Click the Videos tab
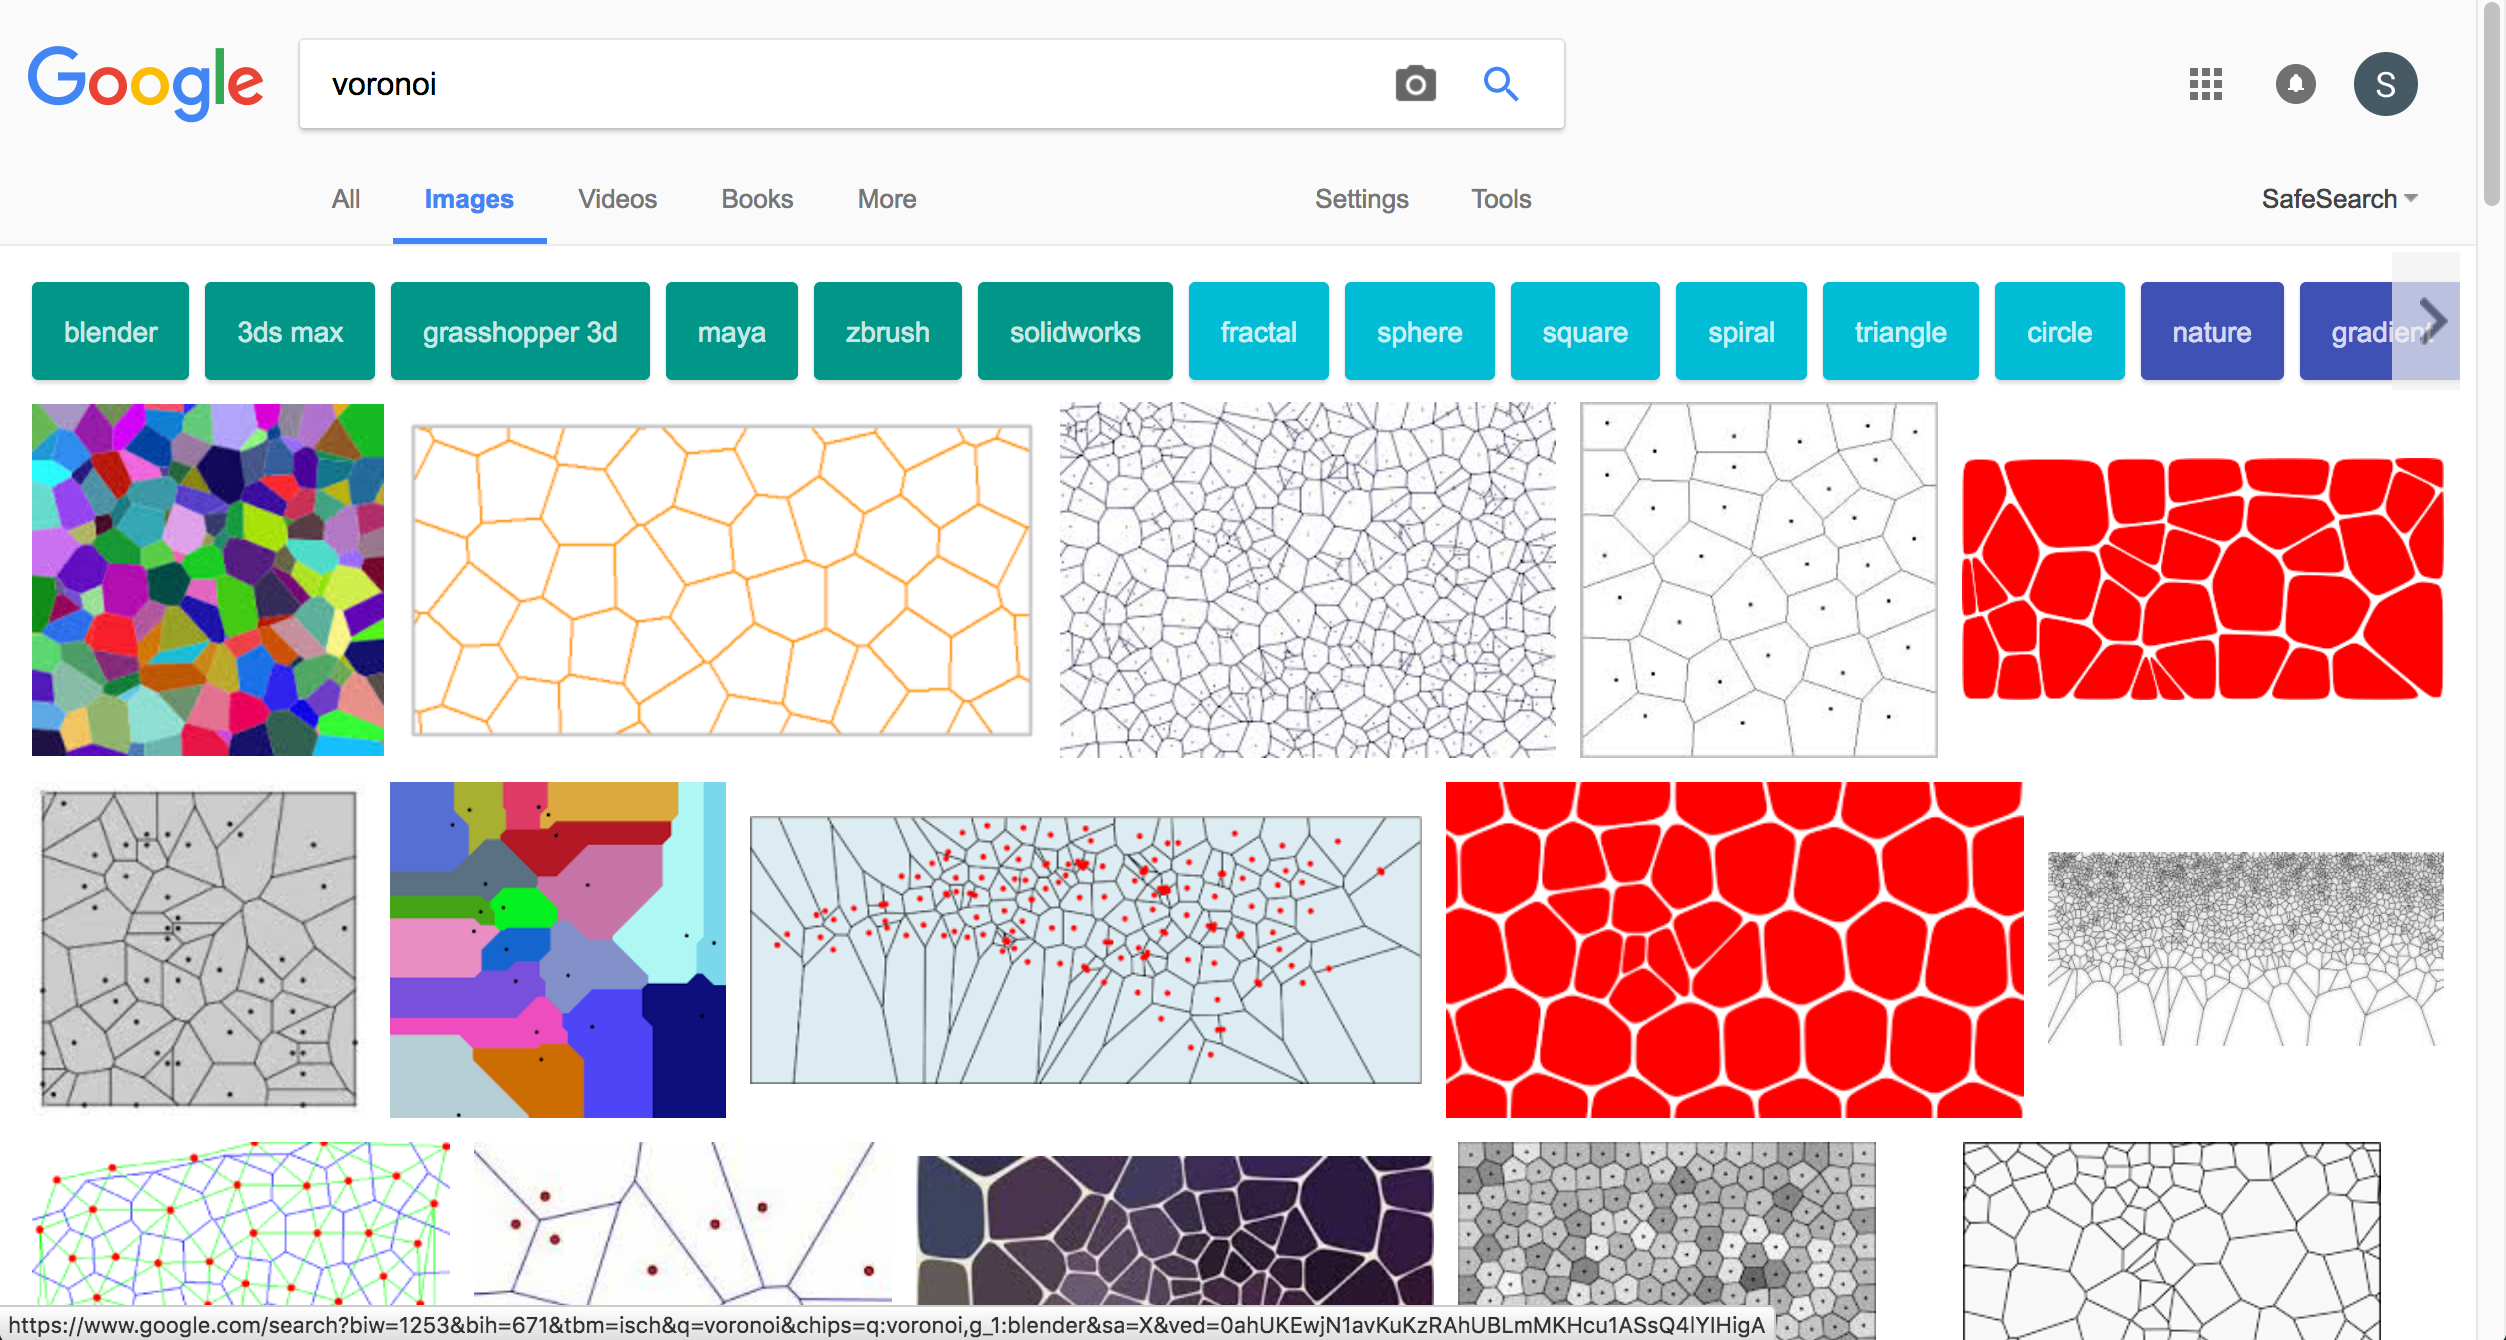2506x1340 pixels. coord(617,199)
